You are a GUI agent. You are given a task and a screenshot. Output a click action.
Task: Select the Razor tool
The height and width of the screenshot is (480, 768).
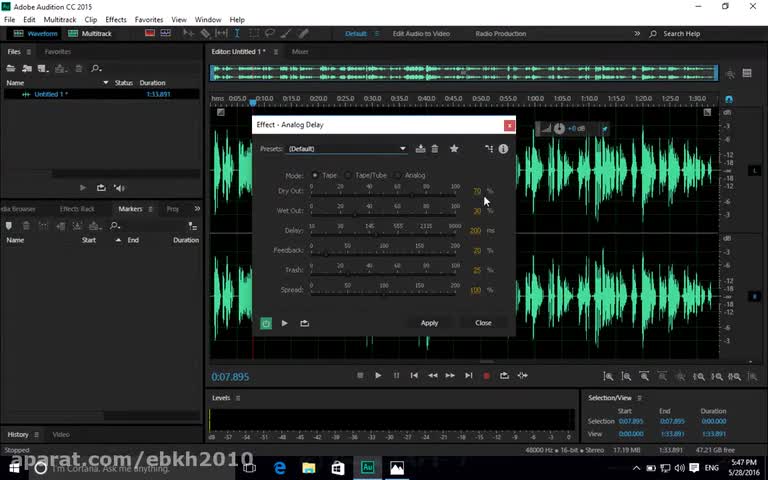205,33
